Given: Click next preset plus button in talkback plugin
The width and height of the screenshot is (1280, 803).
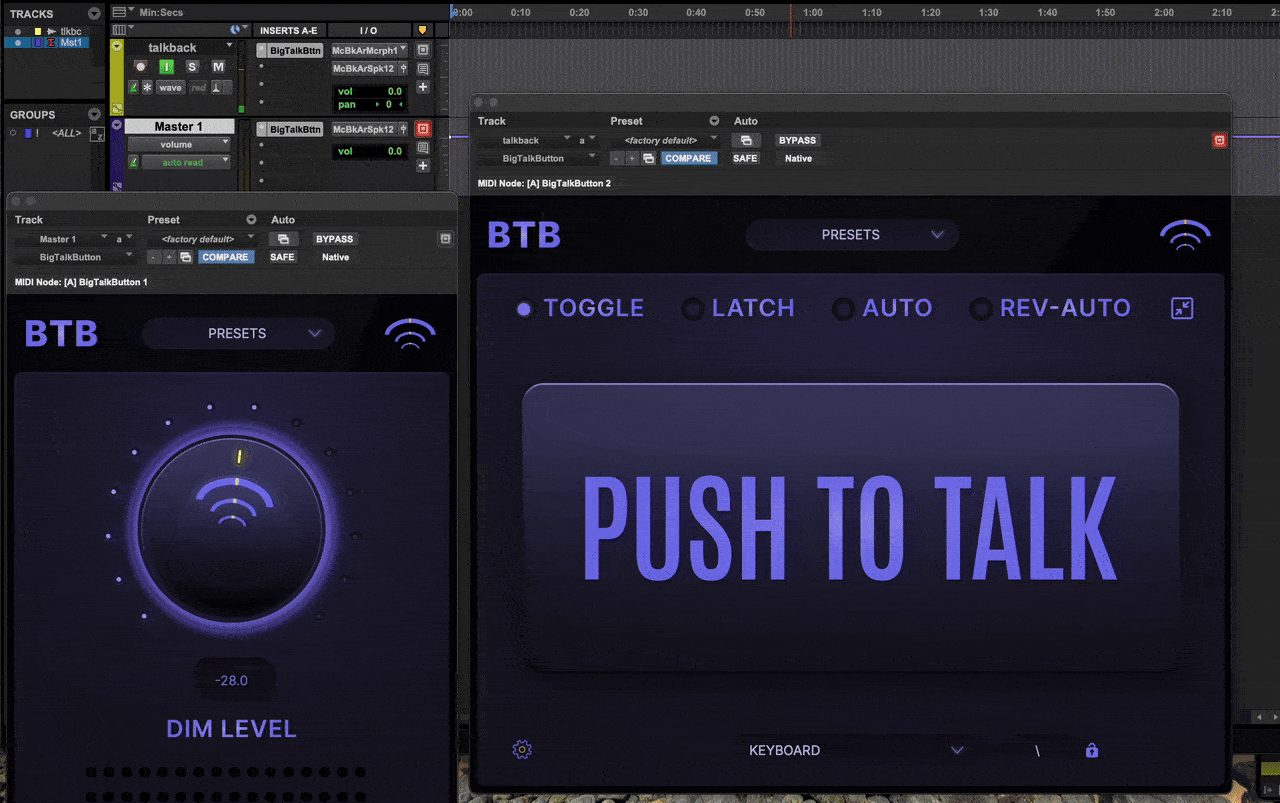Looking at the screenshot, I should (632, 158).
